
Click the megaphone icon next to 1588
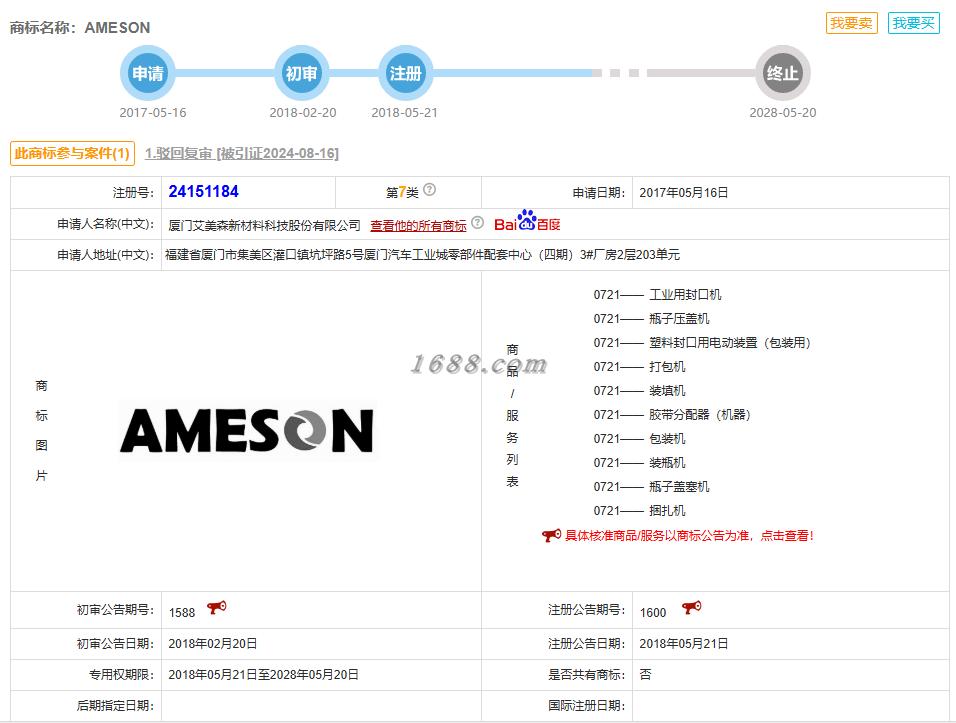216,608
